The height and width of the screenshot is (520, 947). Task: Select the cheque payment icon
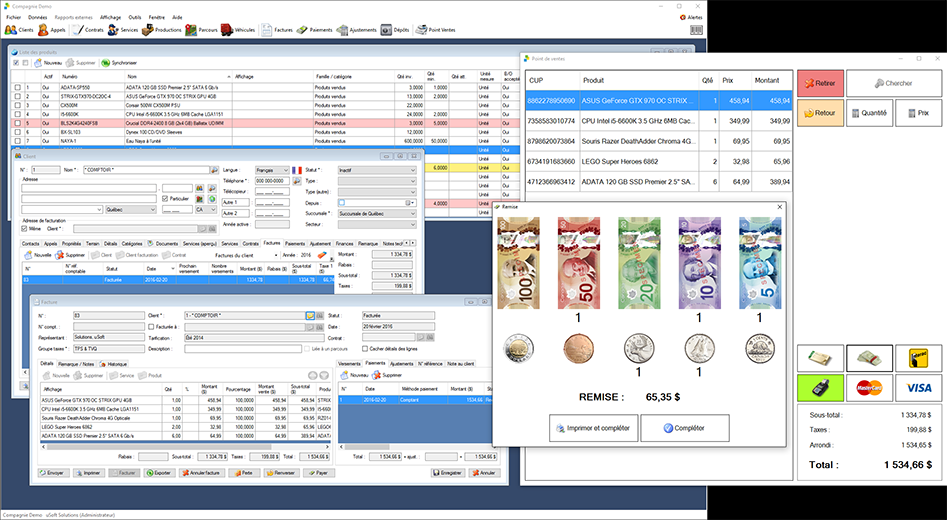tap(820, 358)
